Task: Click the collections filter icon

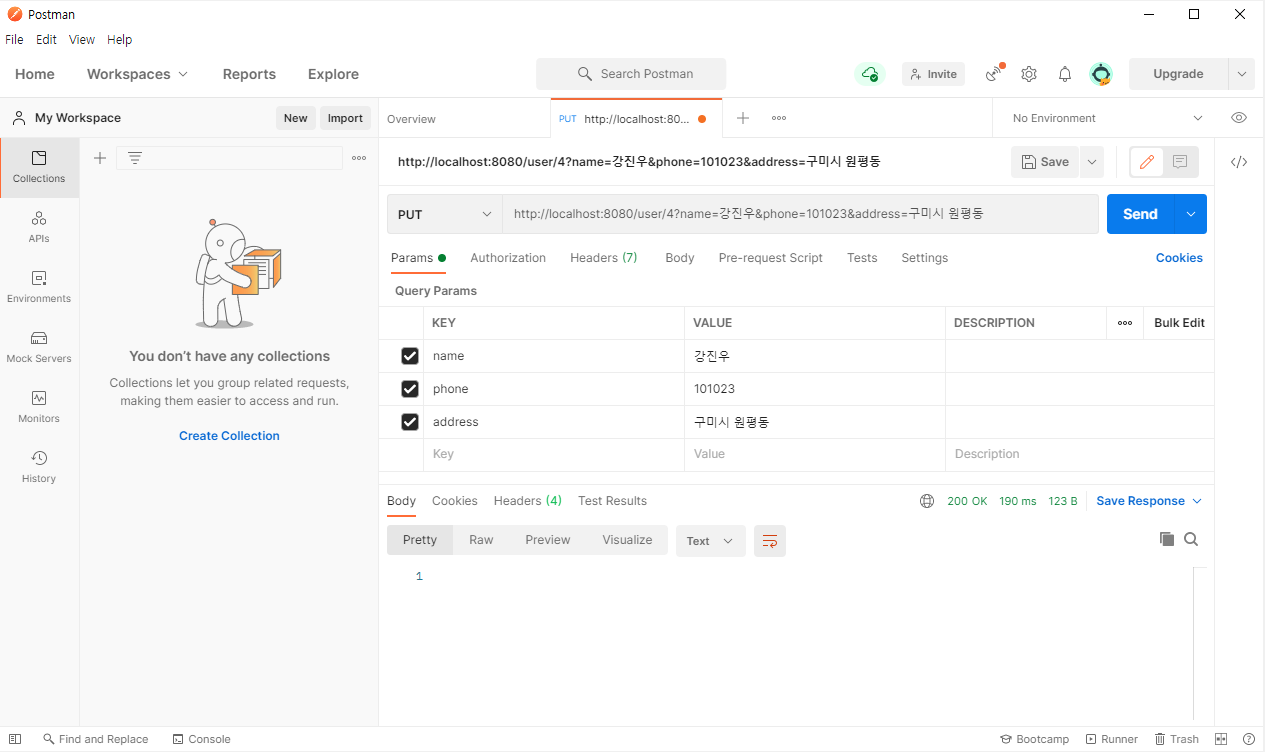Action: [x=135, y=158]
